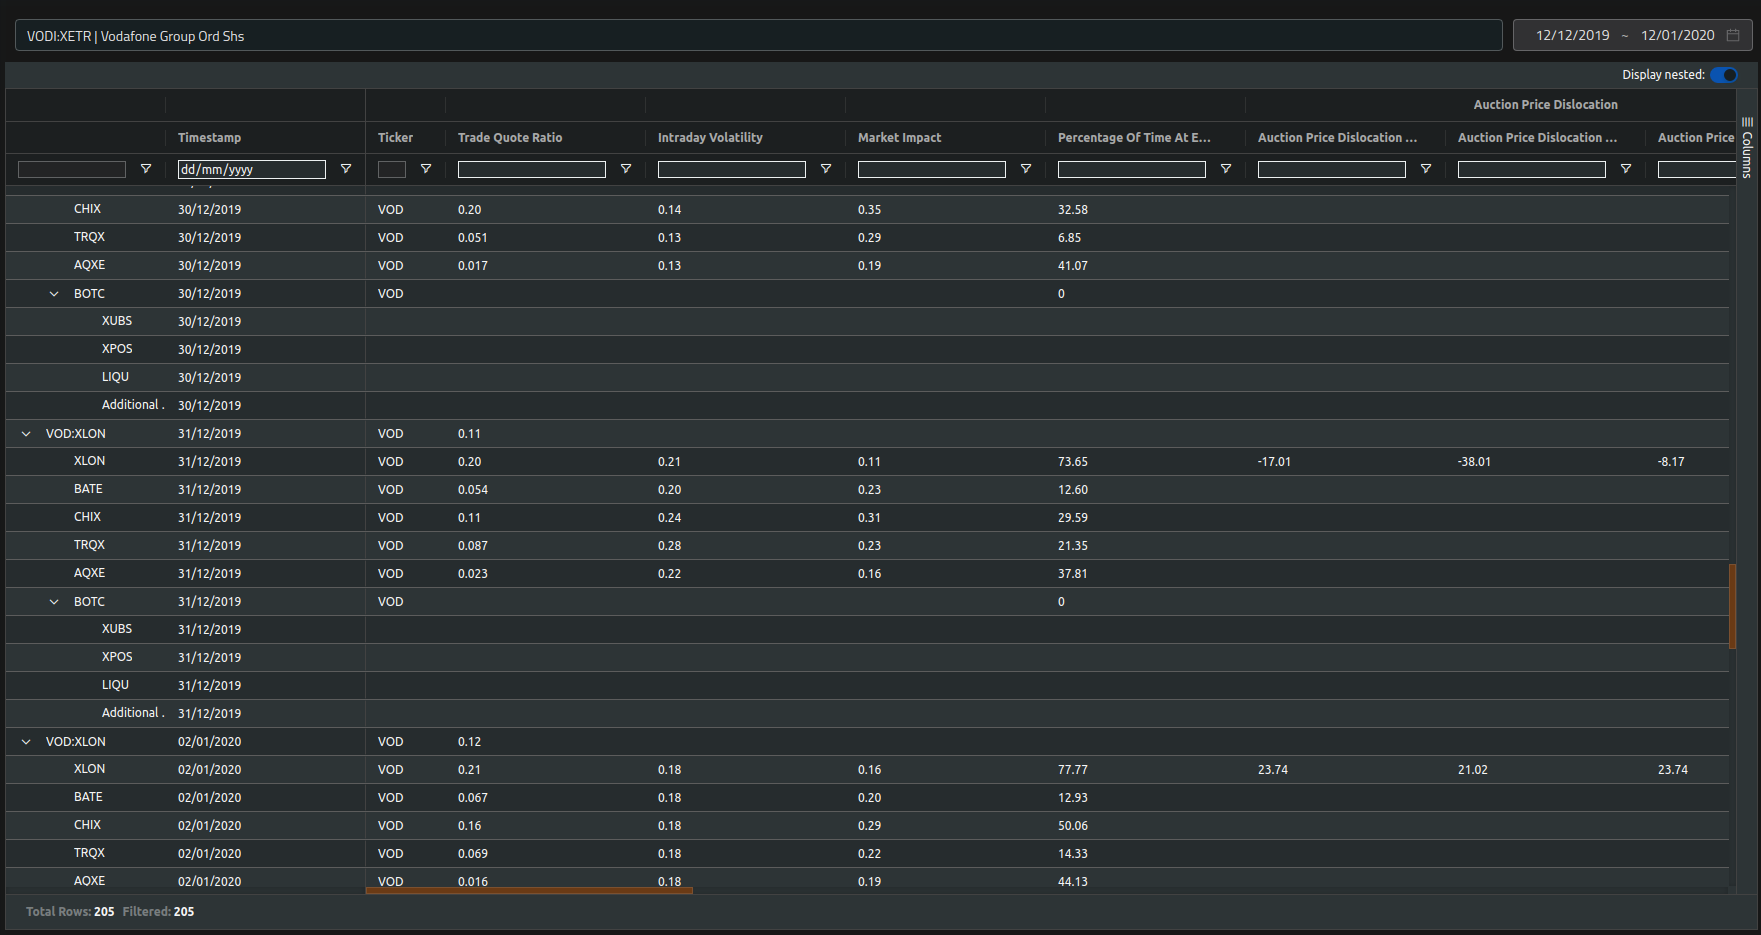
Task: Click the Percentage Of Time filter funnel icon
Action: coord(1226,169)
